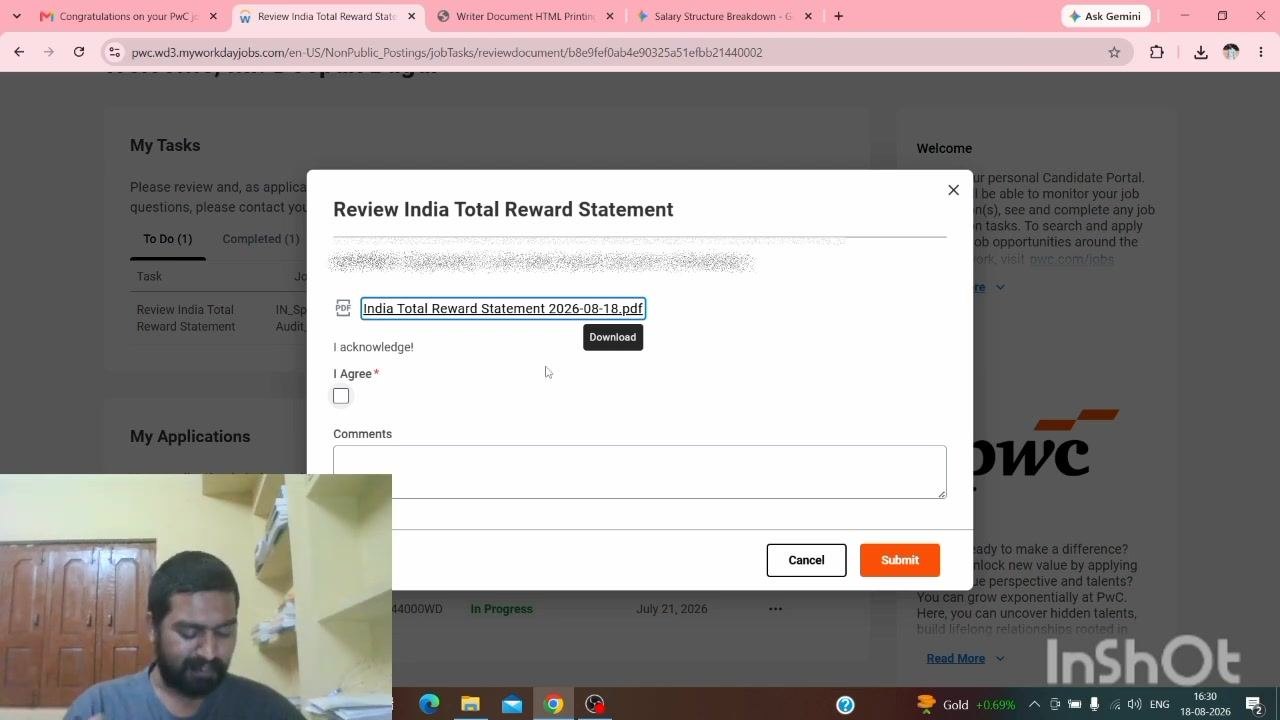This screenshot has height=720, width=1280.
Task: Click the Ask Gemini button
Action: 1105,16
